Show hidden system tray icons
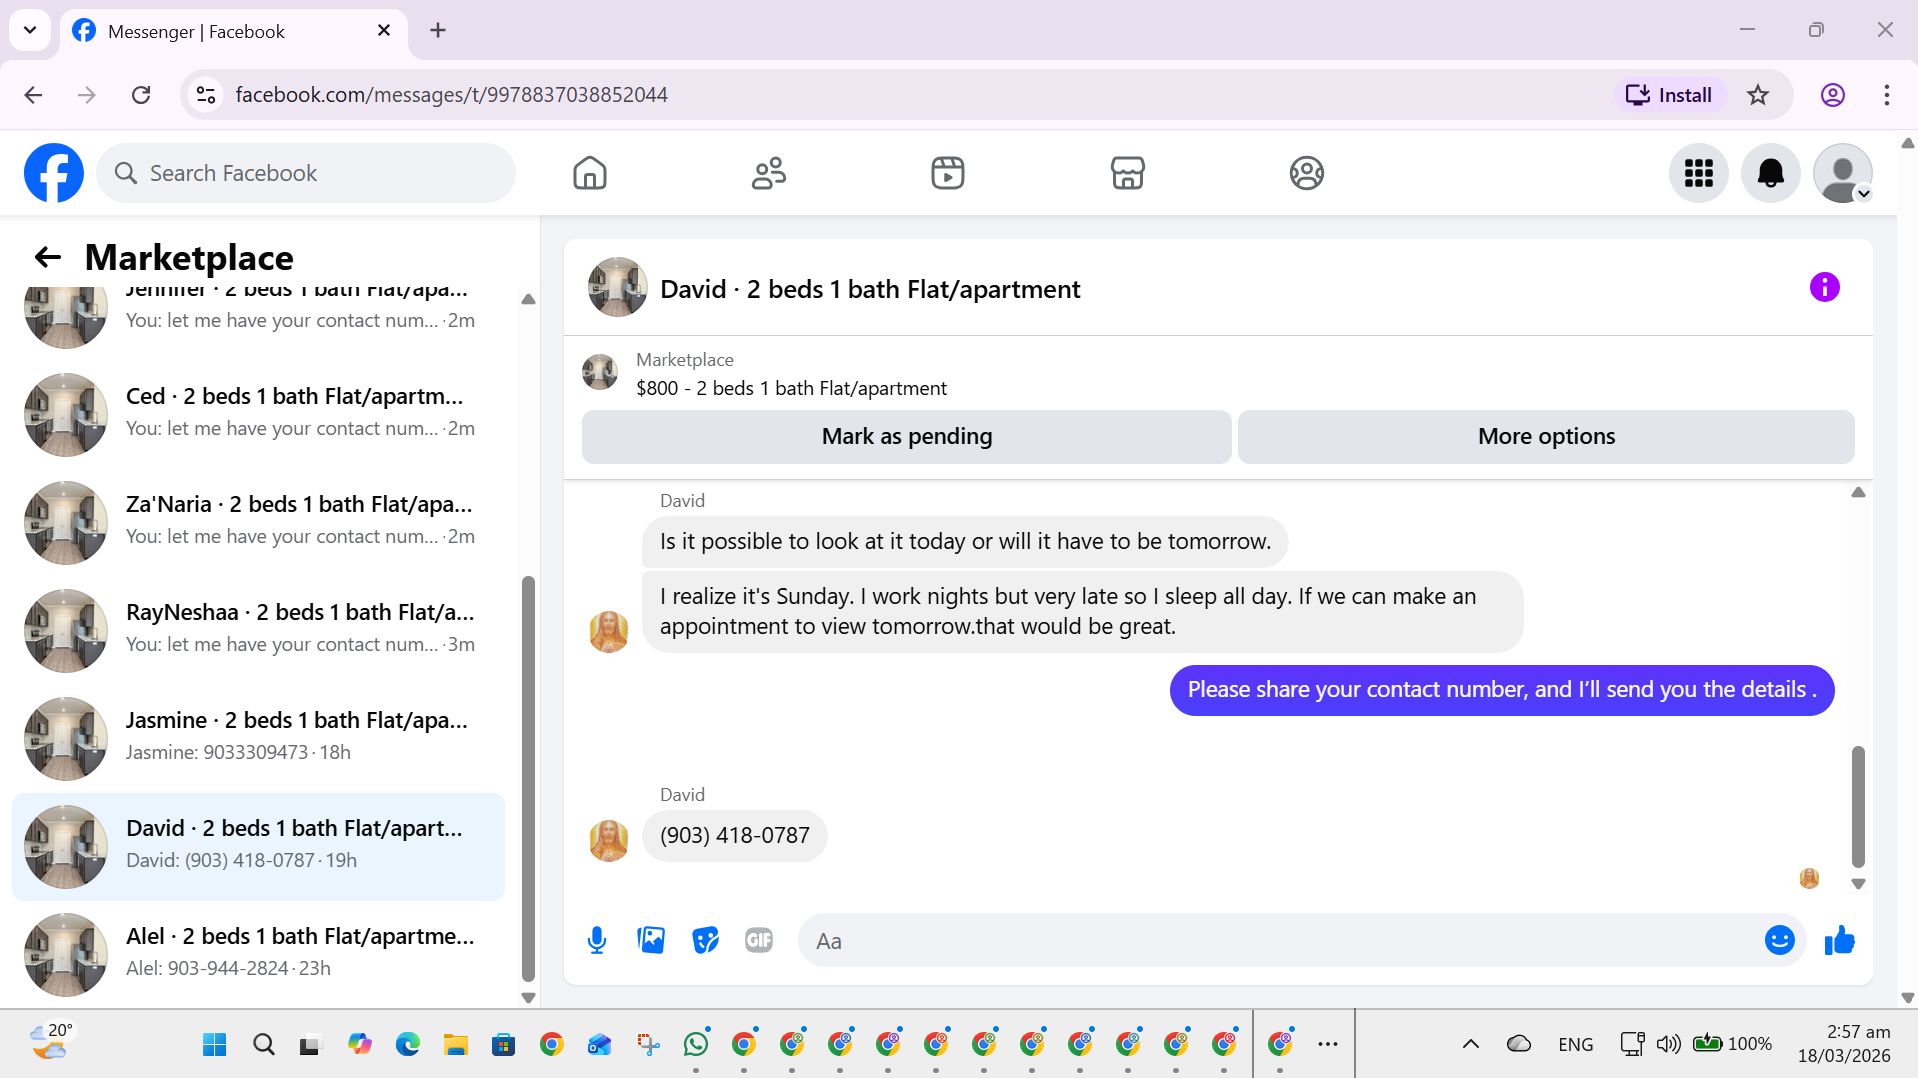Screen dimensions: 1918x1078 pos(1471,1045)
